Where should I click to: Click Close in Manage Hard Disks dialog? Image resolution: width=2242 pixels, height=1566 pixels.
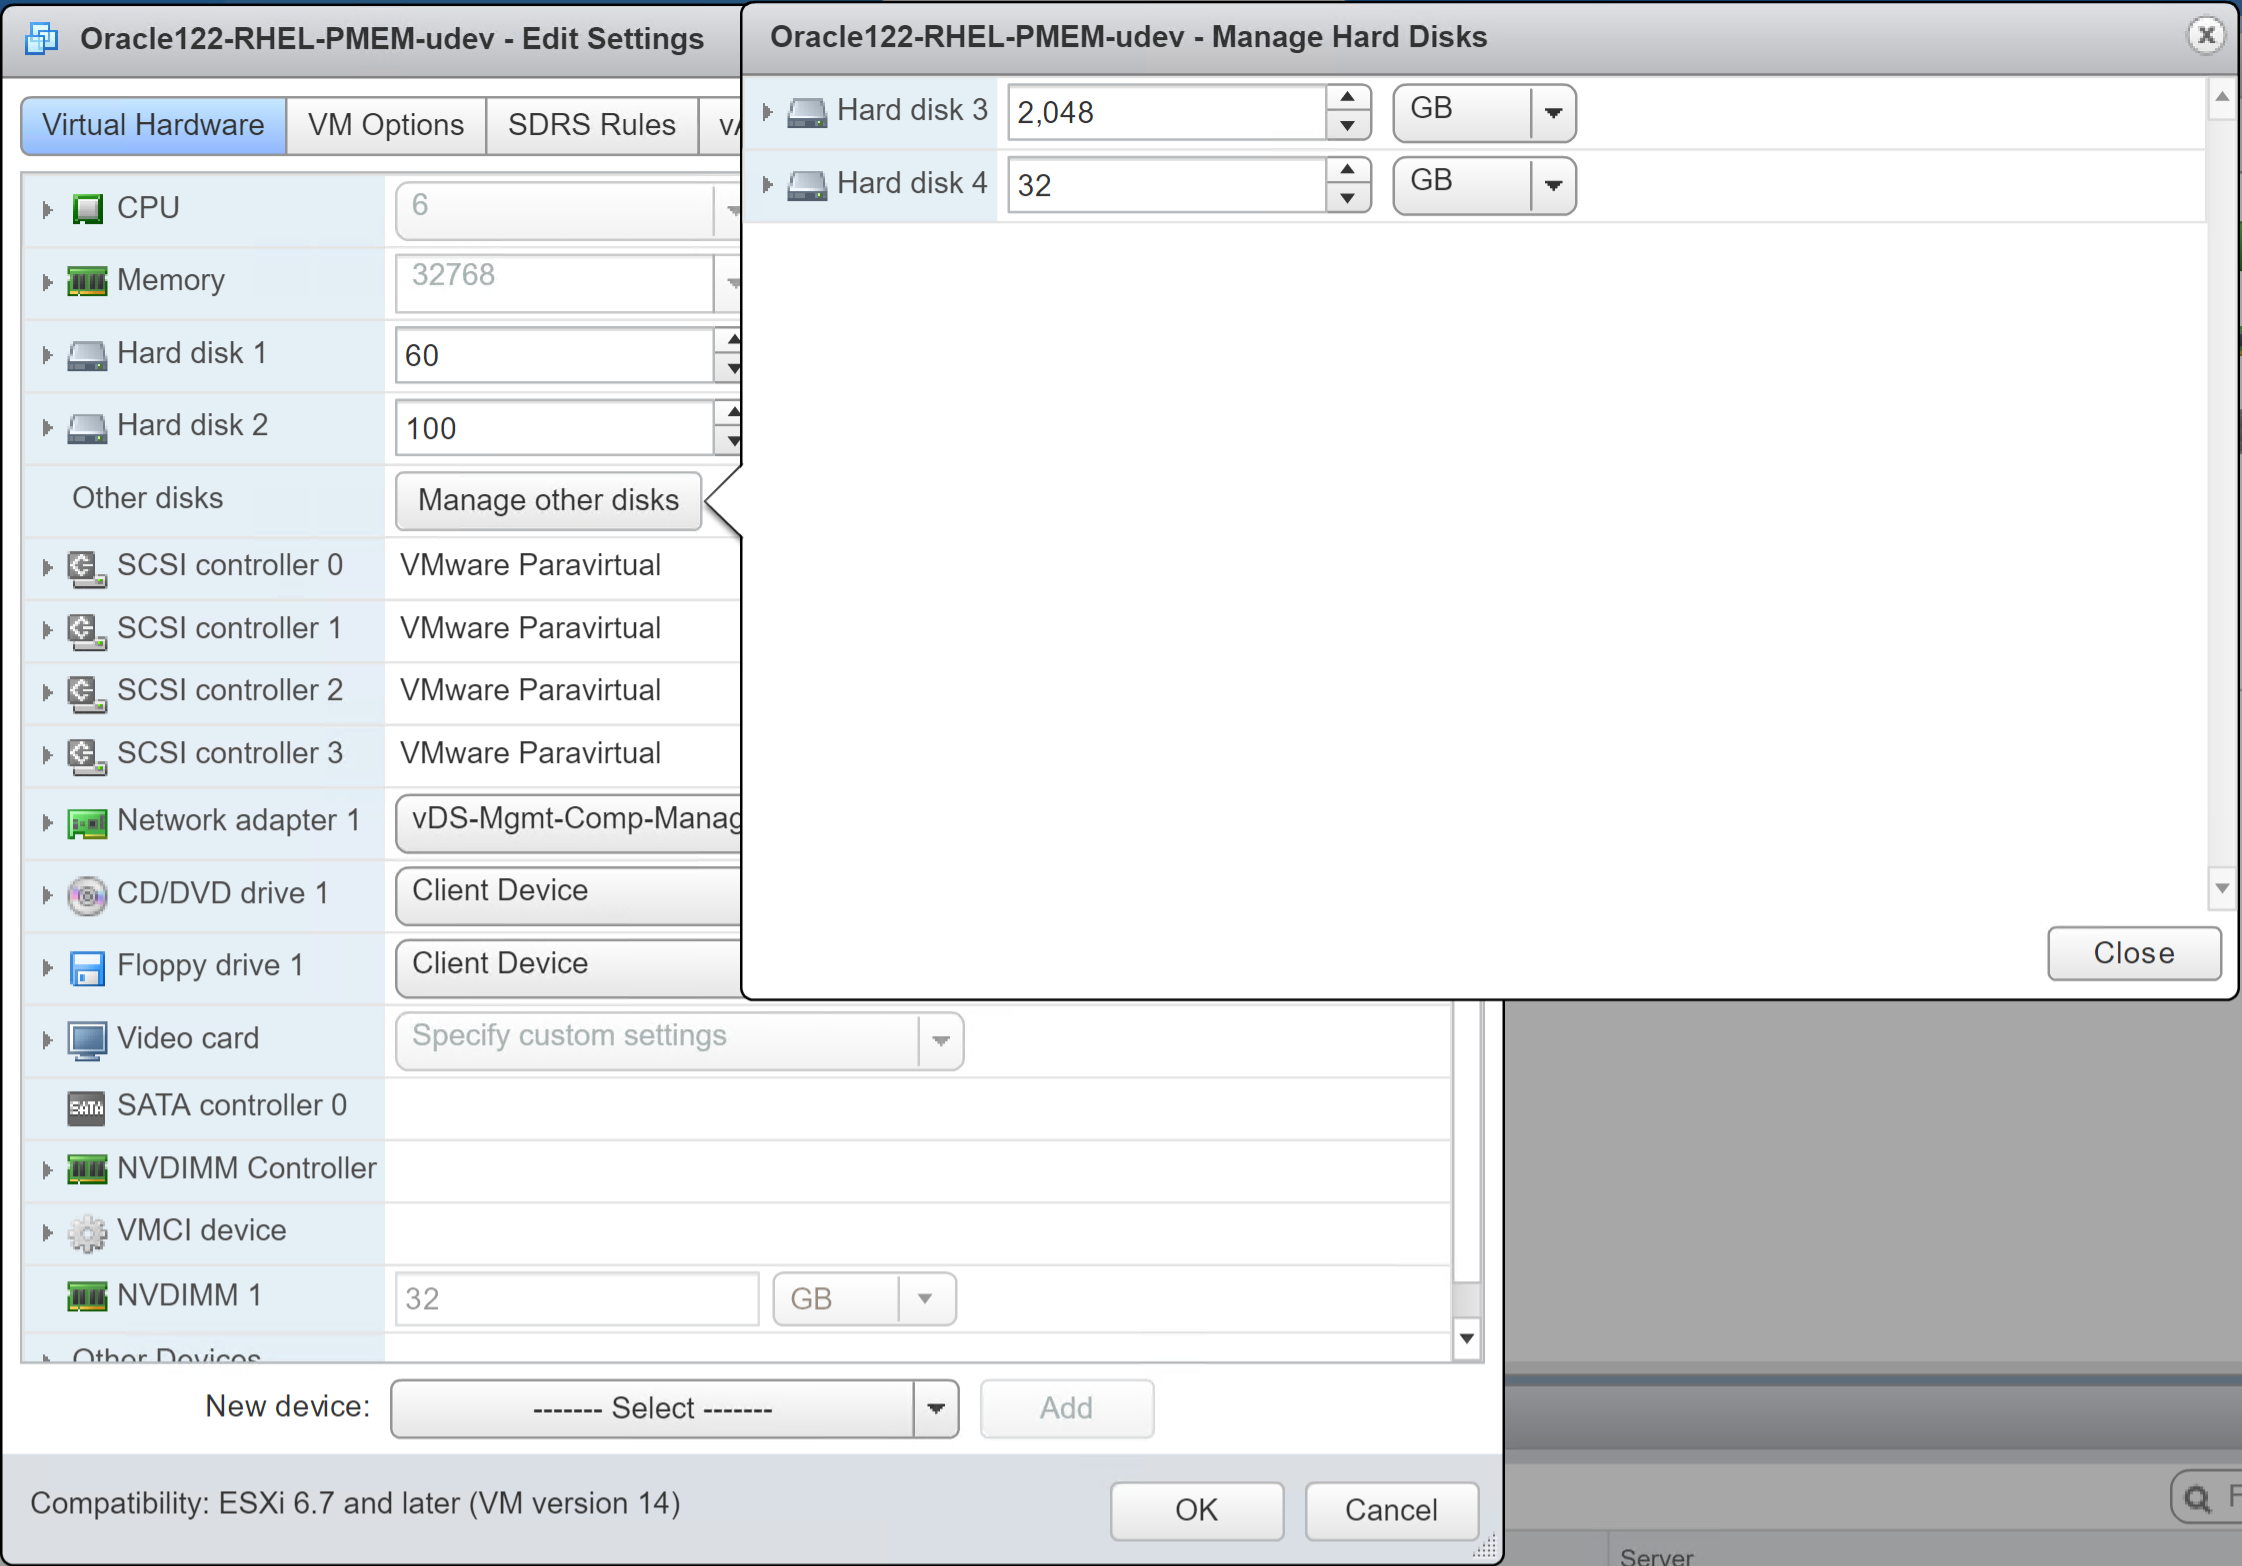coord(2133,952)
